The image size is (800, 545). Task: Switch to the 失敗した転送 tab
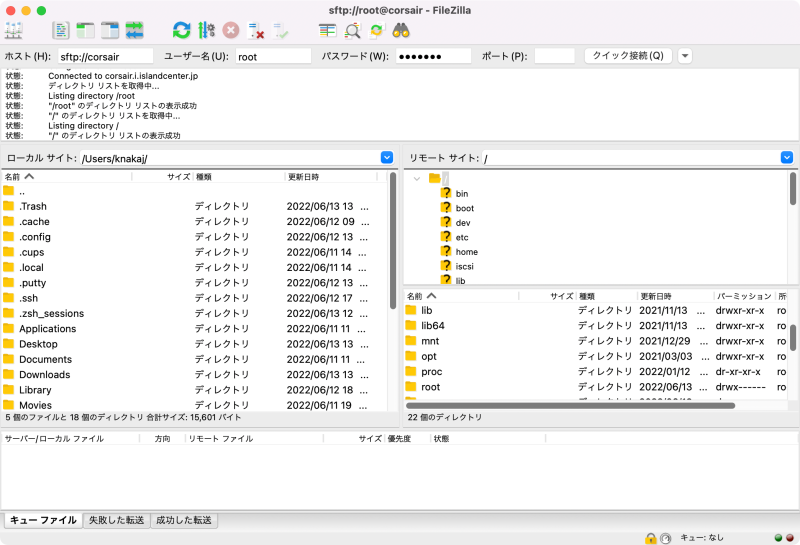point(116,520)
